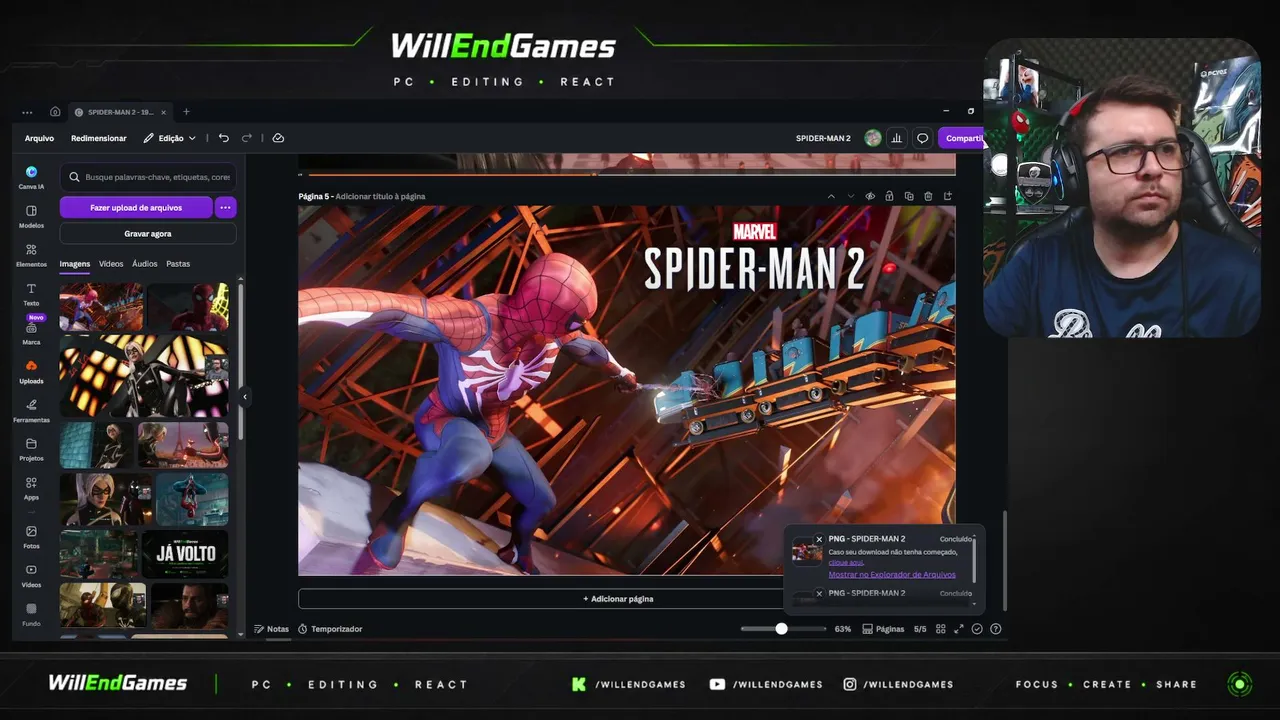Switch to the Pastas tab
This screenshot has width=1280, height=720.
coord(178,264)
